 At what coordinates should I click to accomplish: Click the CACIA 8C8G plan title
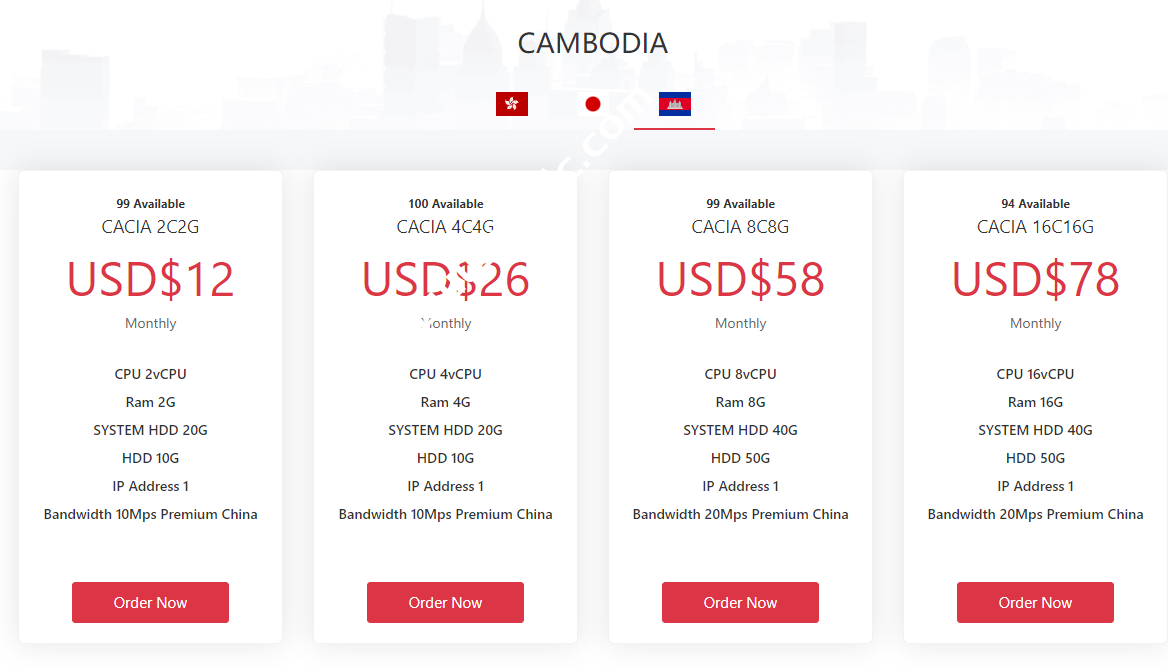click(740, 227)
